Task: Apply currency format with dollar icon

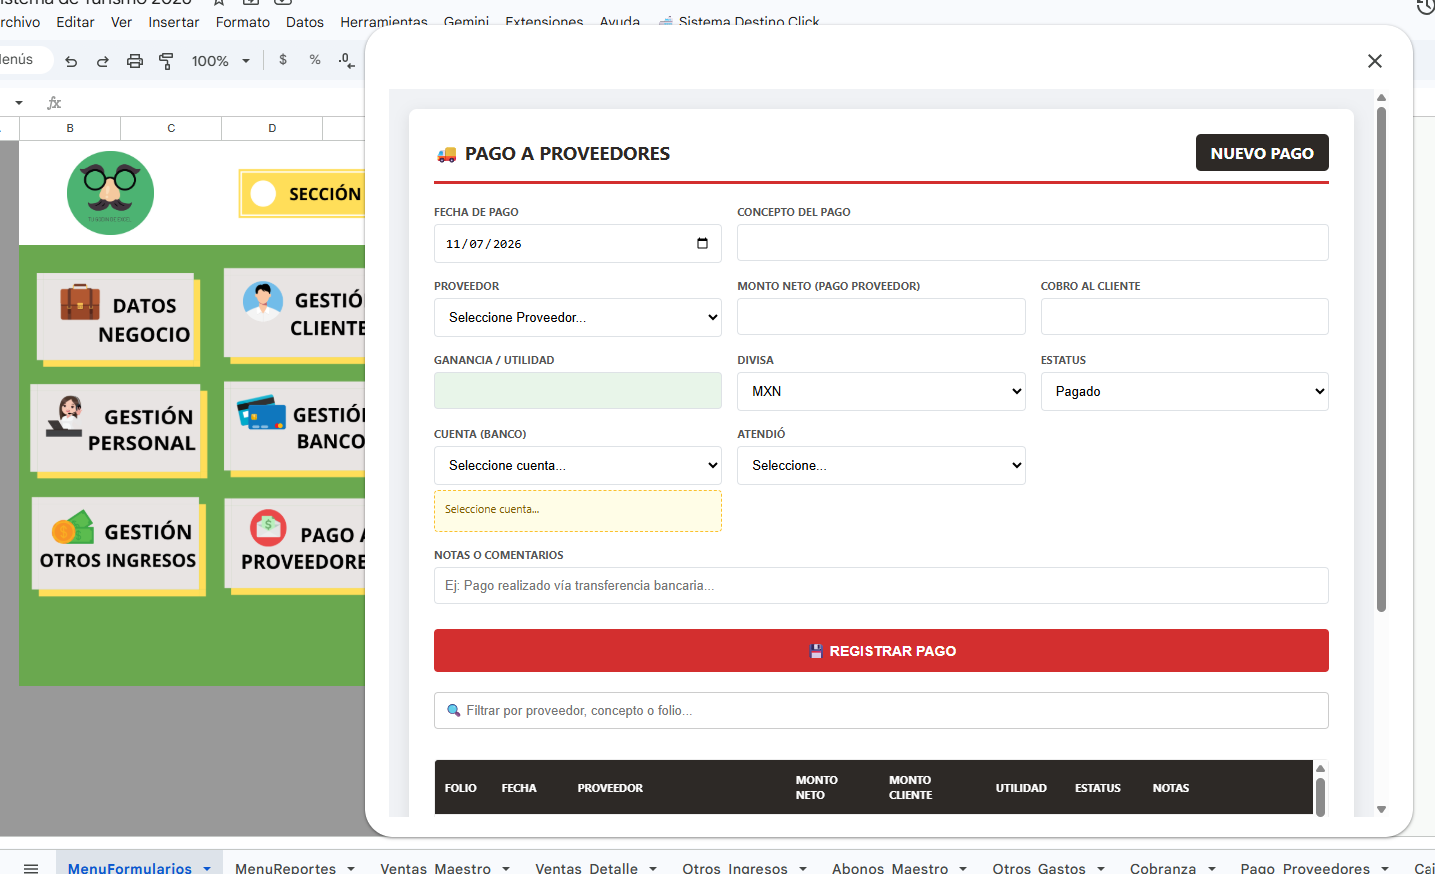Action: point(283,60)
